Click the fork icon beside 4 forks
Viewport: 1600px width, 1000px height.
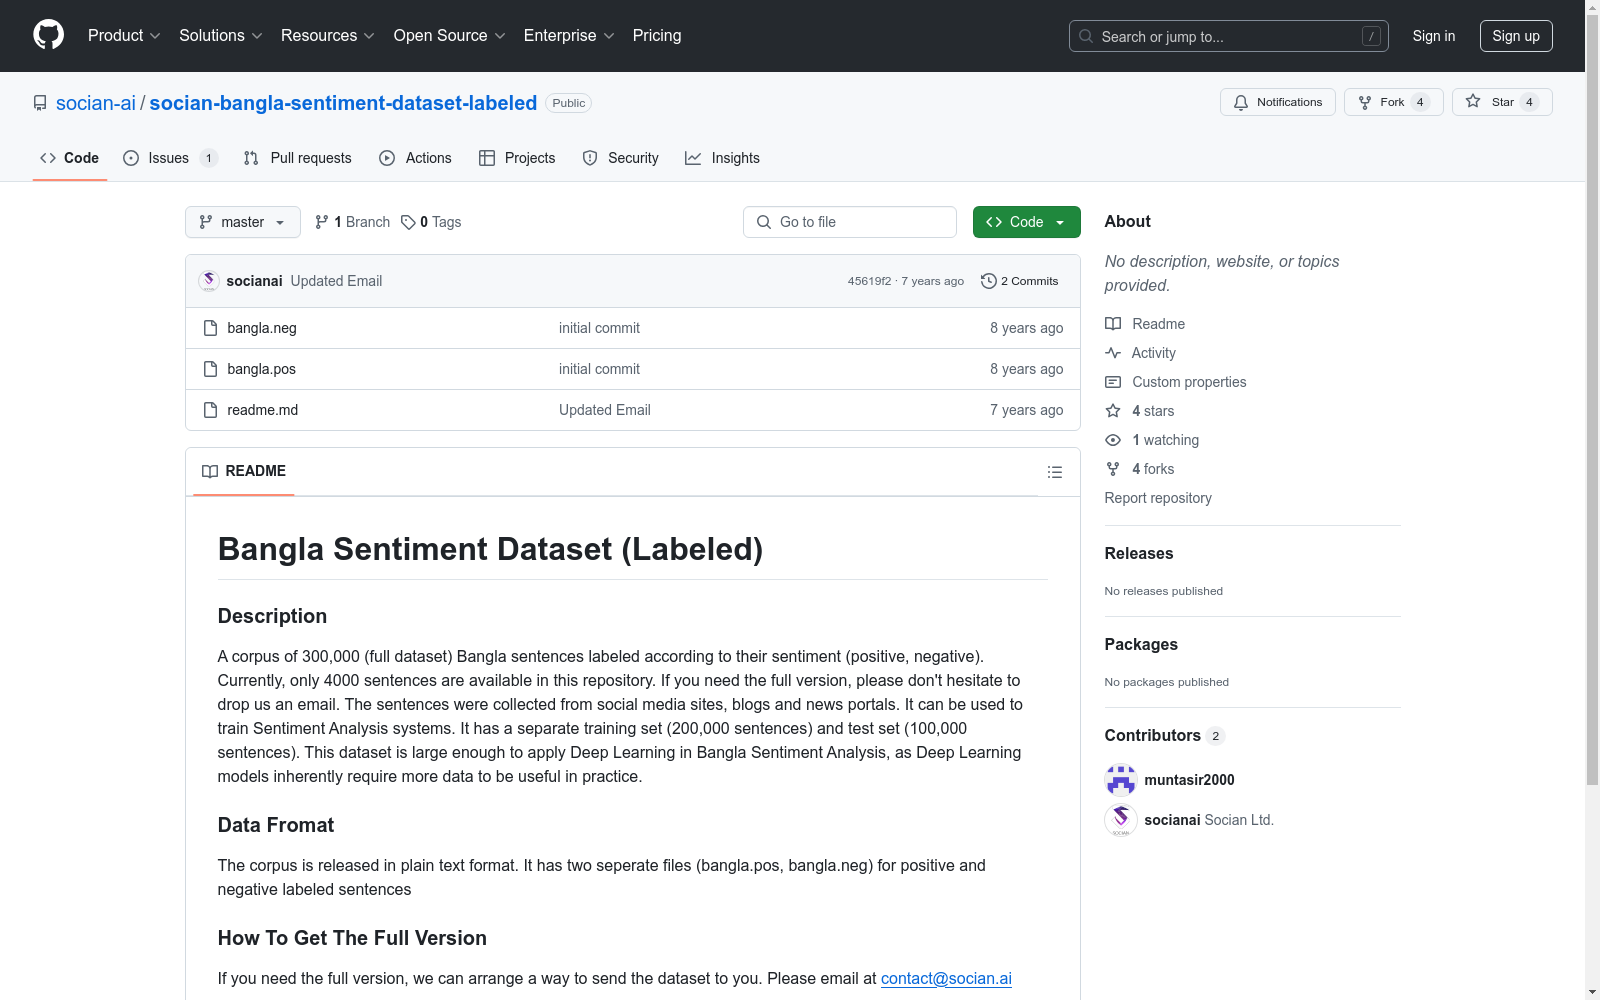[x=1113, y=469]
